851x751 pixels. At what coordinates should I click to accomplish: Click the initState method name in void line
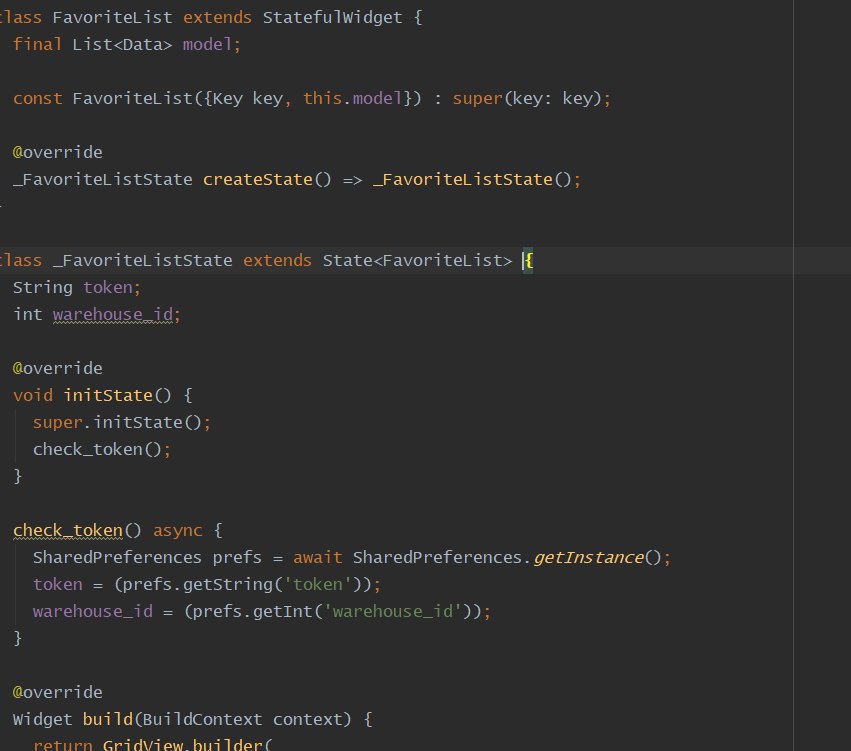107,395
